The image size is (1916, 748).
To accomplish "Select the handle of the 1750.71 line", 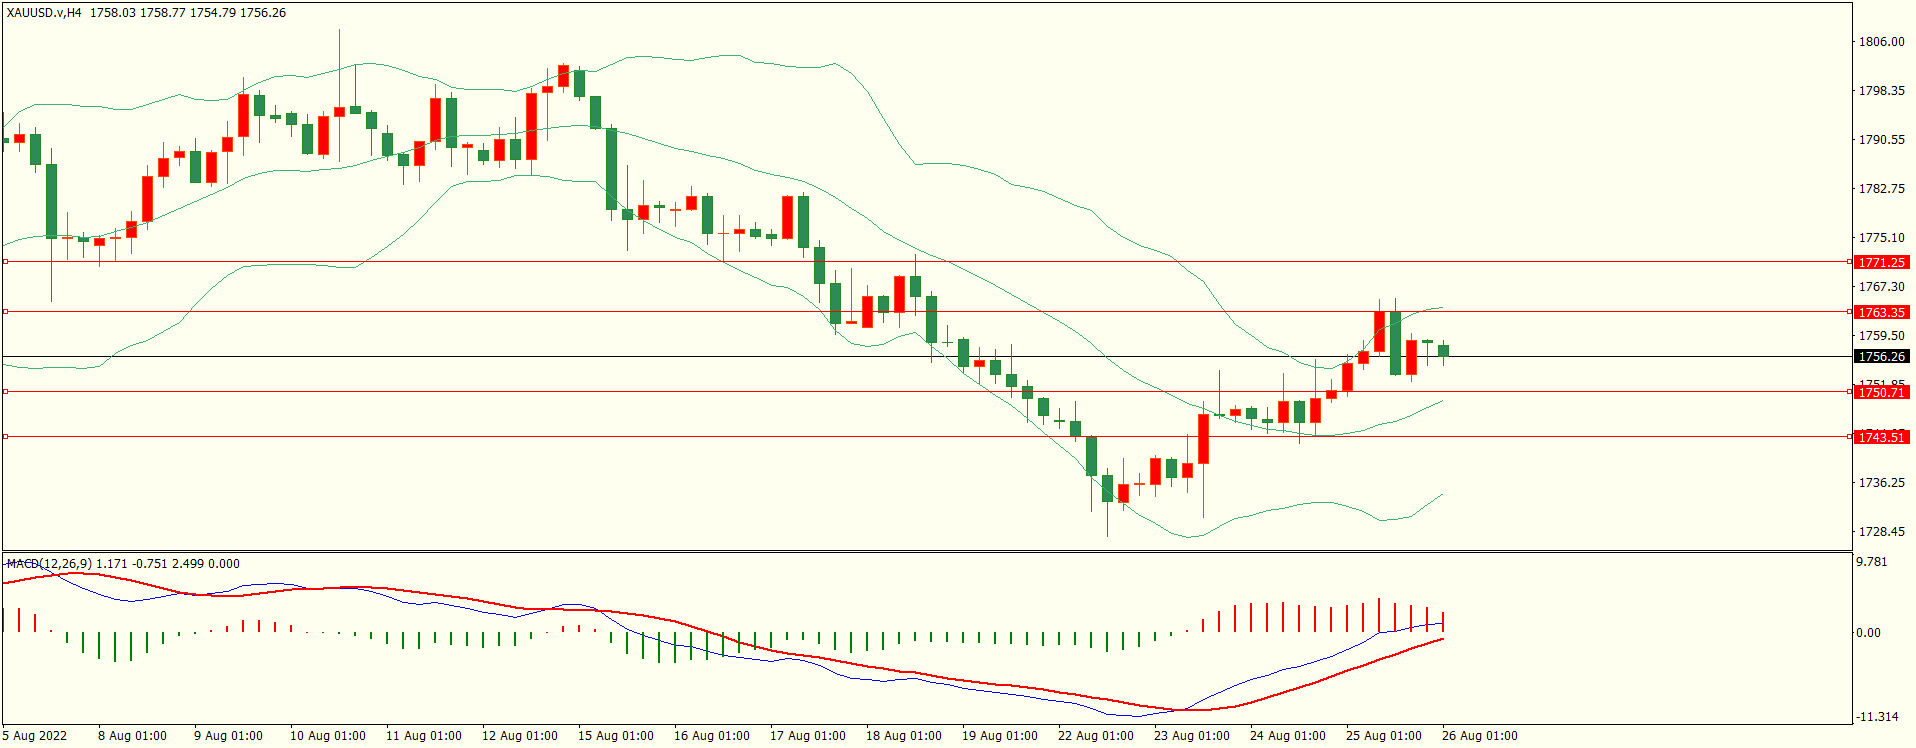I will pos(5,392).
